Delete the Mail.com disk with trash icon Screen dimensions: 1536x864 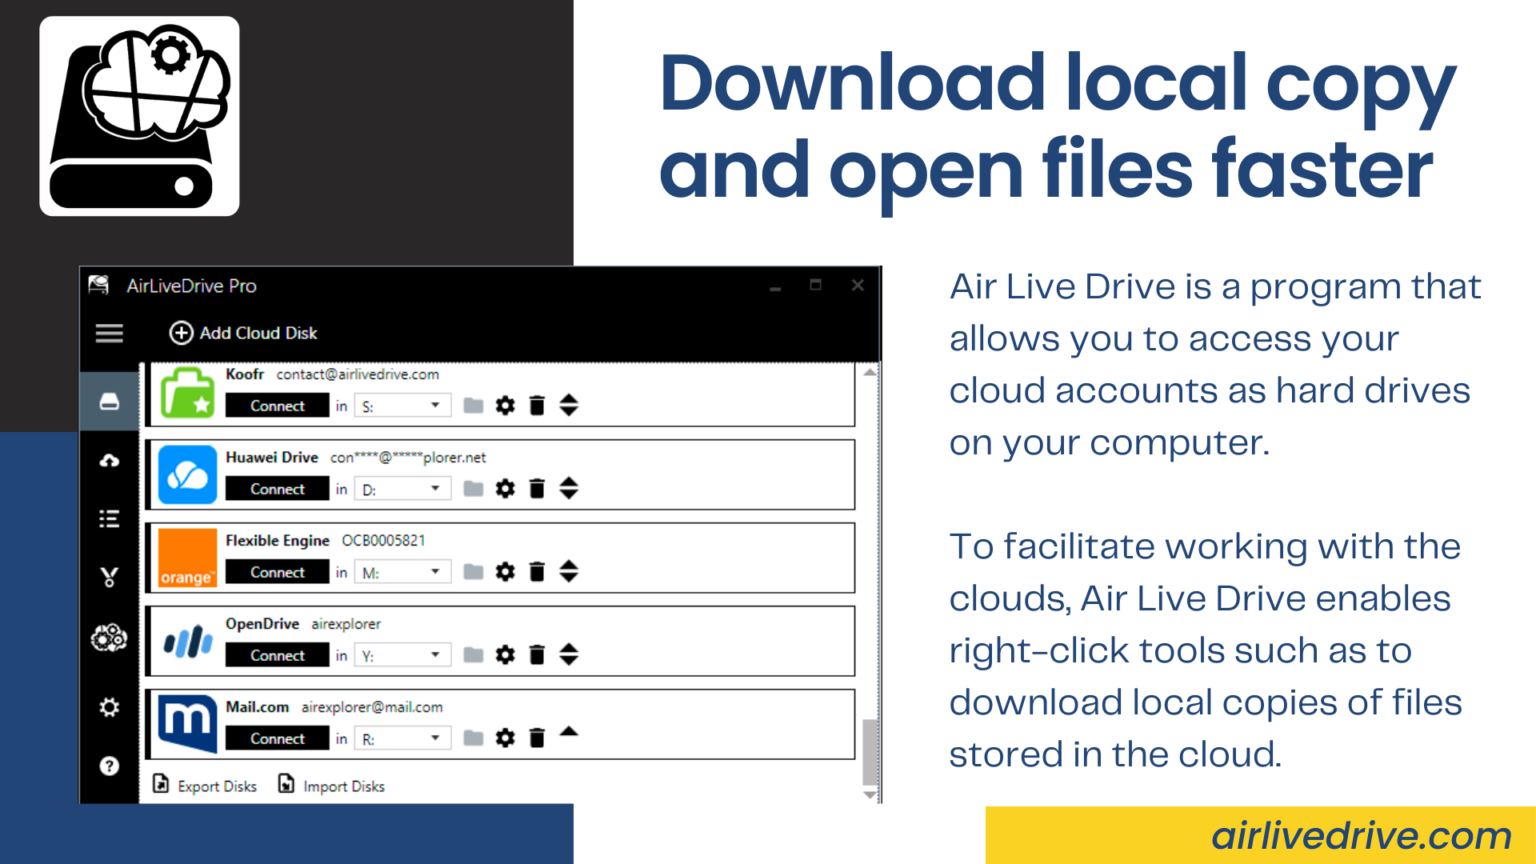[x=537, y=737]
